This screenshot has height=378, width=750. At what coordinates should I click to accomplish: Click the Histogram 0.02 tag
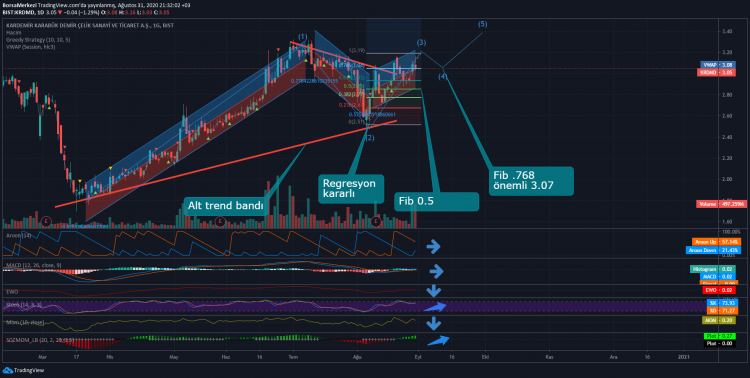tap(714, 269)
